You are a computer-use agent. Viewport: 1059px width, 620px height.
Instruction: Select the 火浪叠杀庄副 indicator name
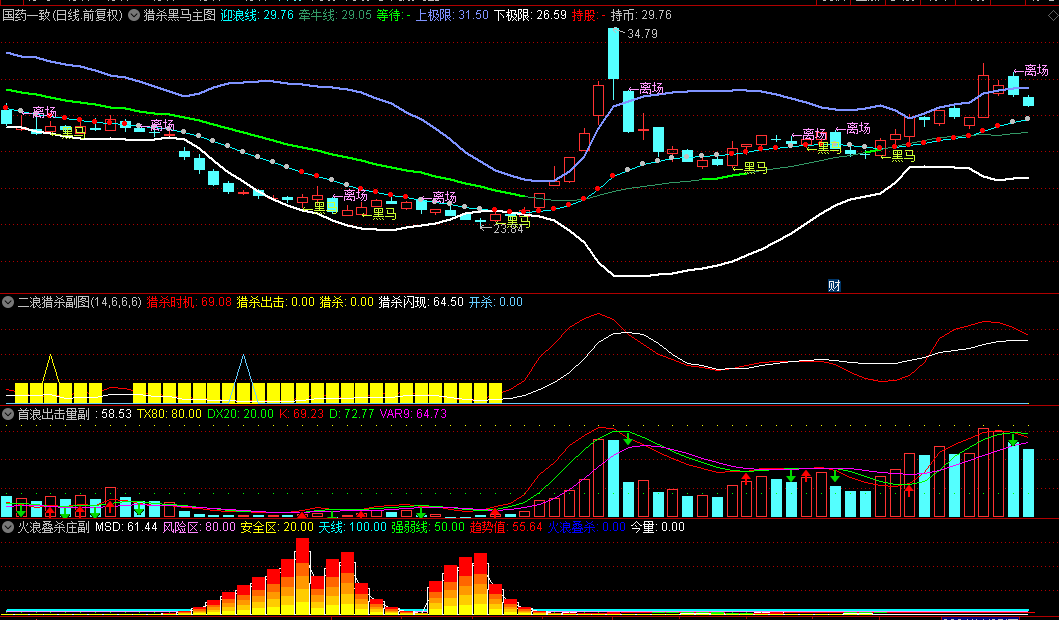[53, 527]
